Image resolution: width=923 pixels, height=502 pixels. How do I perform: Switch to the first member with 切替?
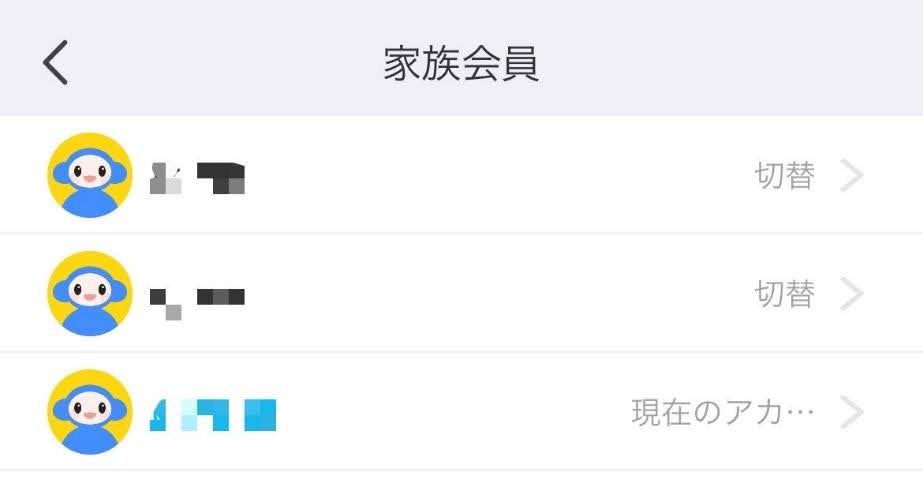point(785,175)
